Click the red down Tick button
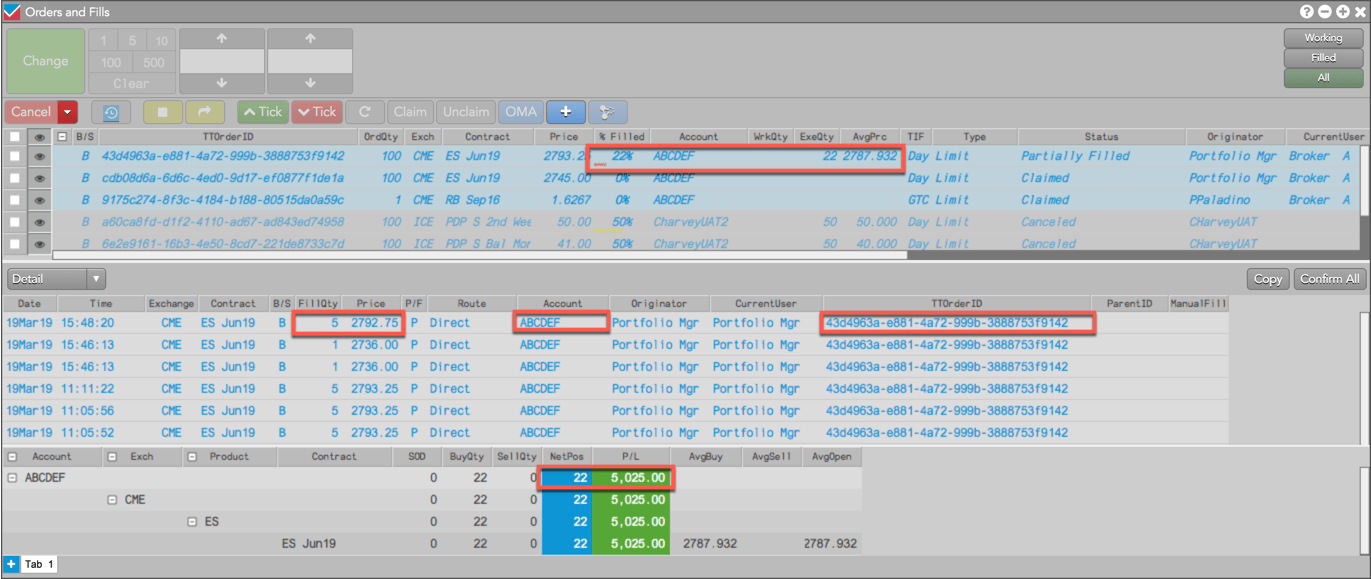This screenshot has width=1371, height=579. click(x=316, y=112)
